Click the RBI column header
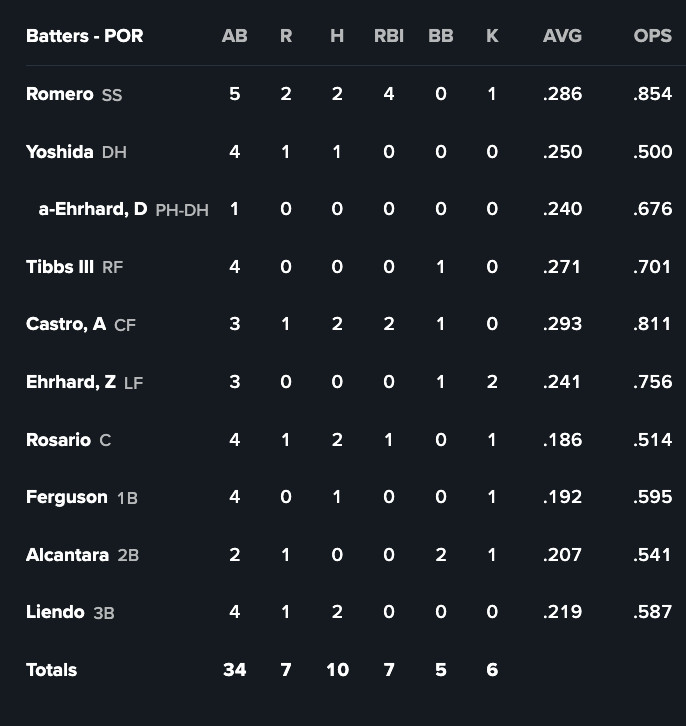 (388, 36)
